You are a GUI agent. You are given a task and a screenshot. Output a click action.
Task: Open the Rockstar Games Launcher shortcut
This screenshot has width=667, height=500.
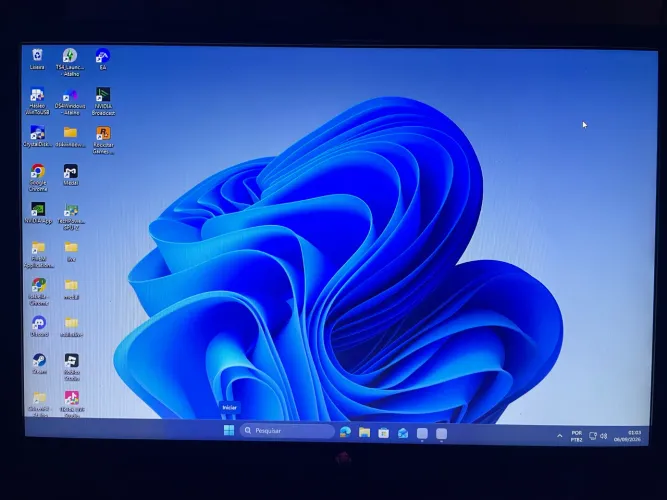[x=103, y=140]
